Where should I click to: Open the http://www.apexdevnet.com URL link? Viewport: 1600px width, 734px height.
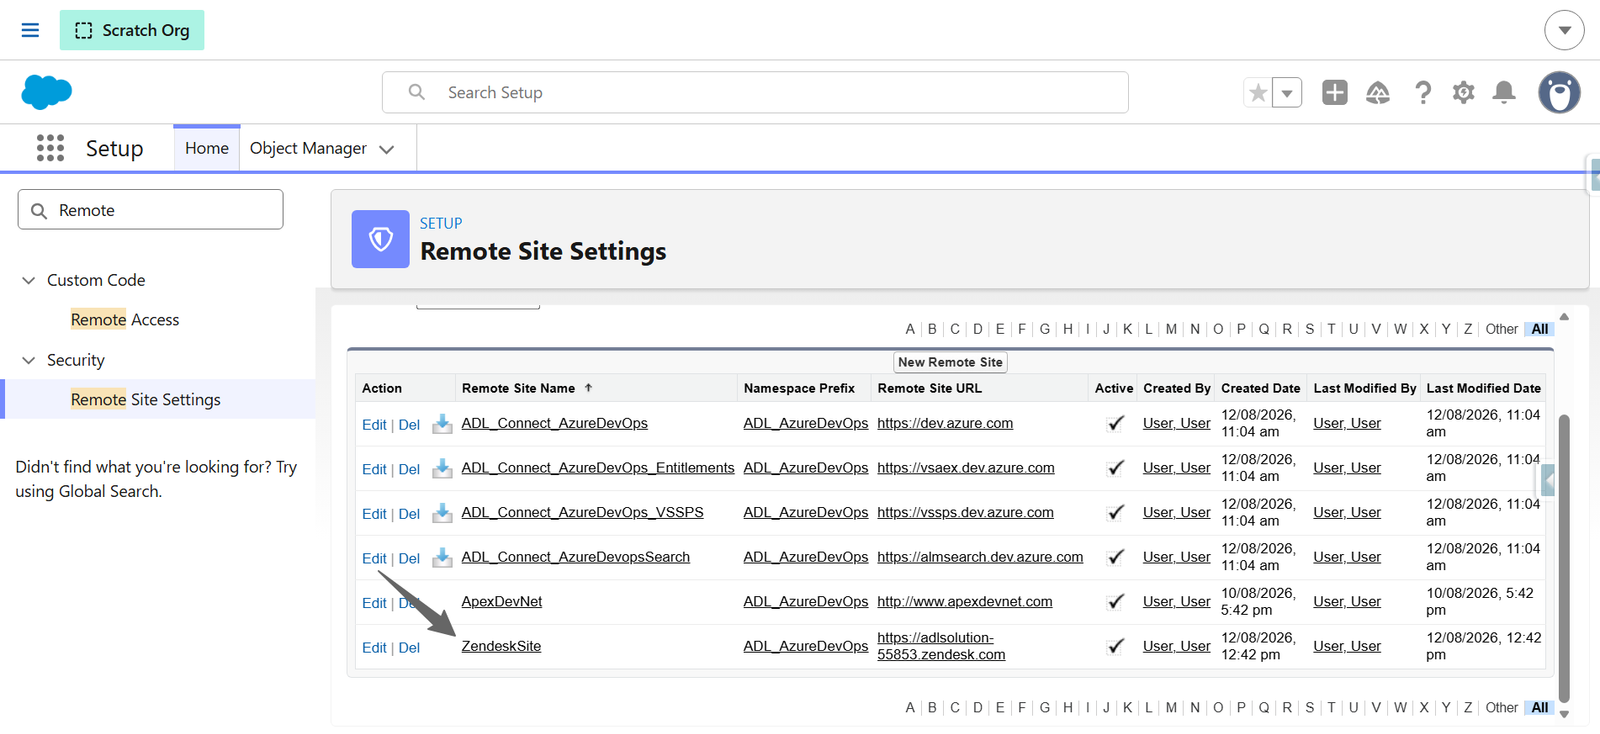965,601
